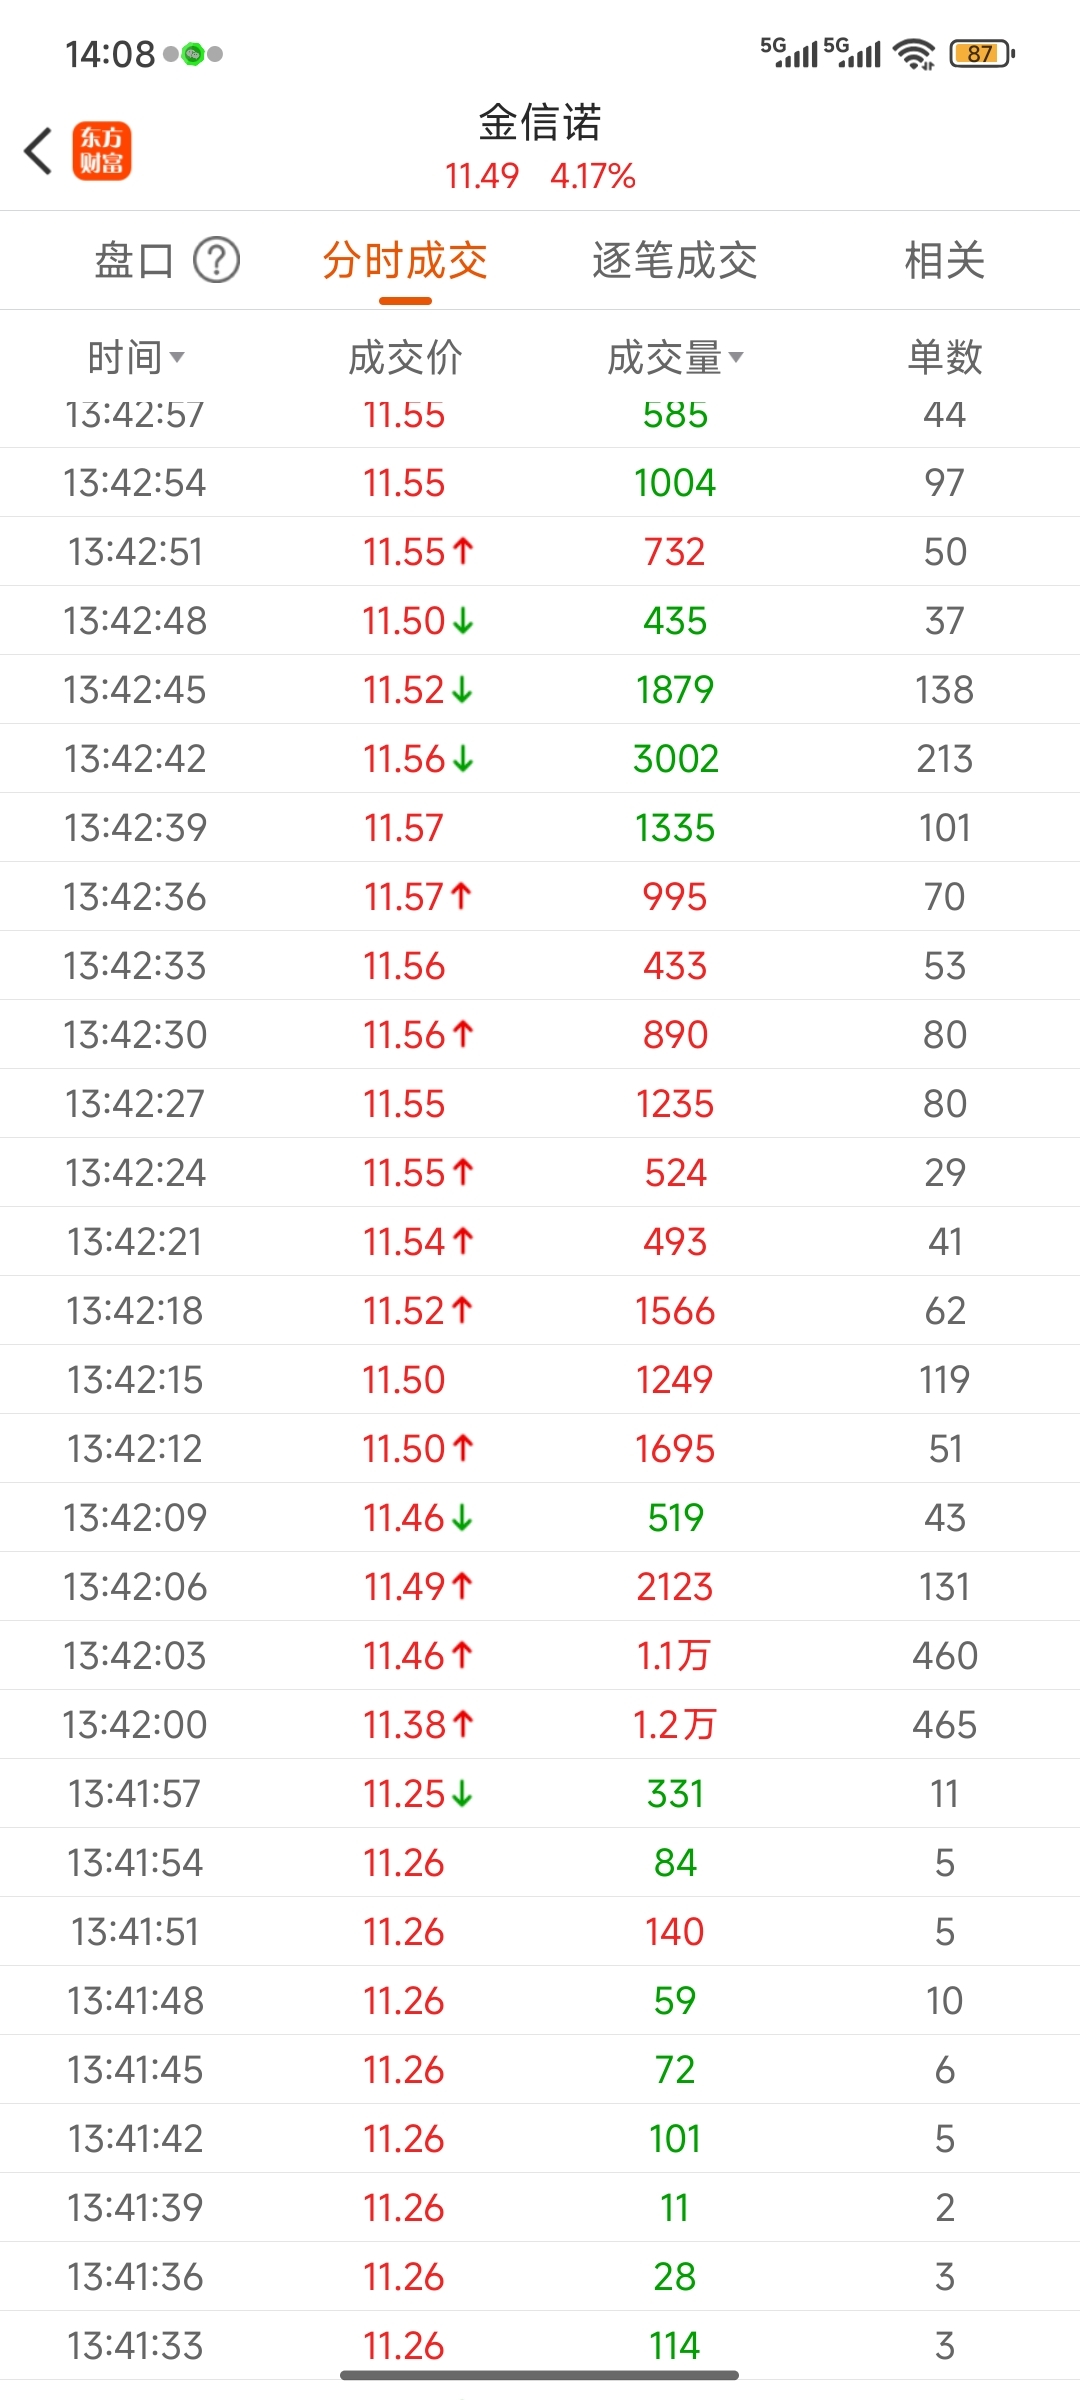Tap the Wi-Fi status icon
1080x2400 pixels.
pyautogui.click(x=914, y=54)
